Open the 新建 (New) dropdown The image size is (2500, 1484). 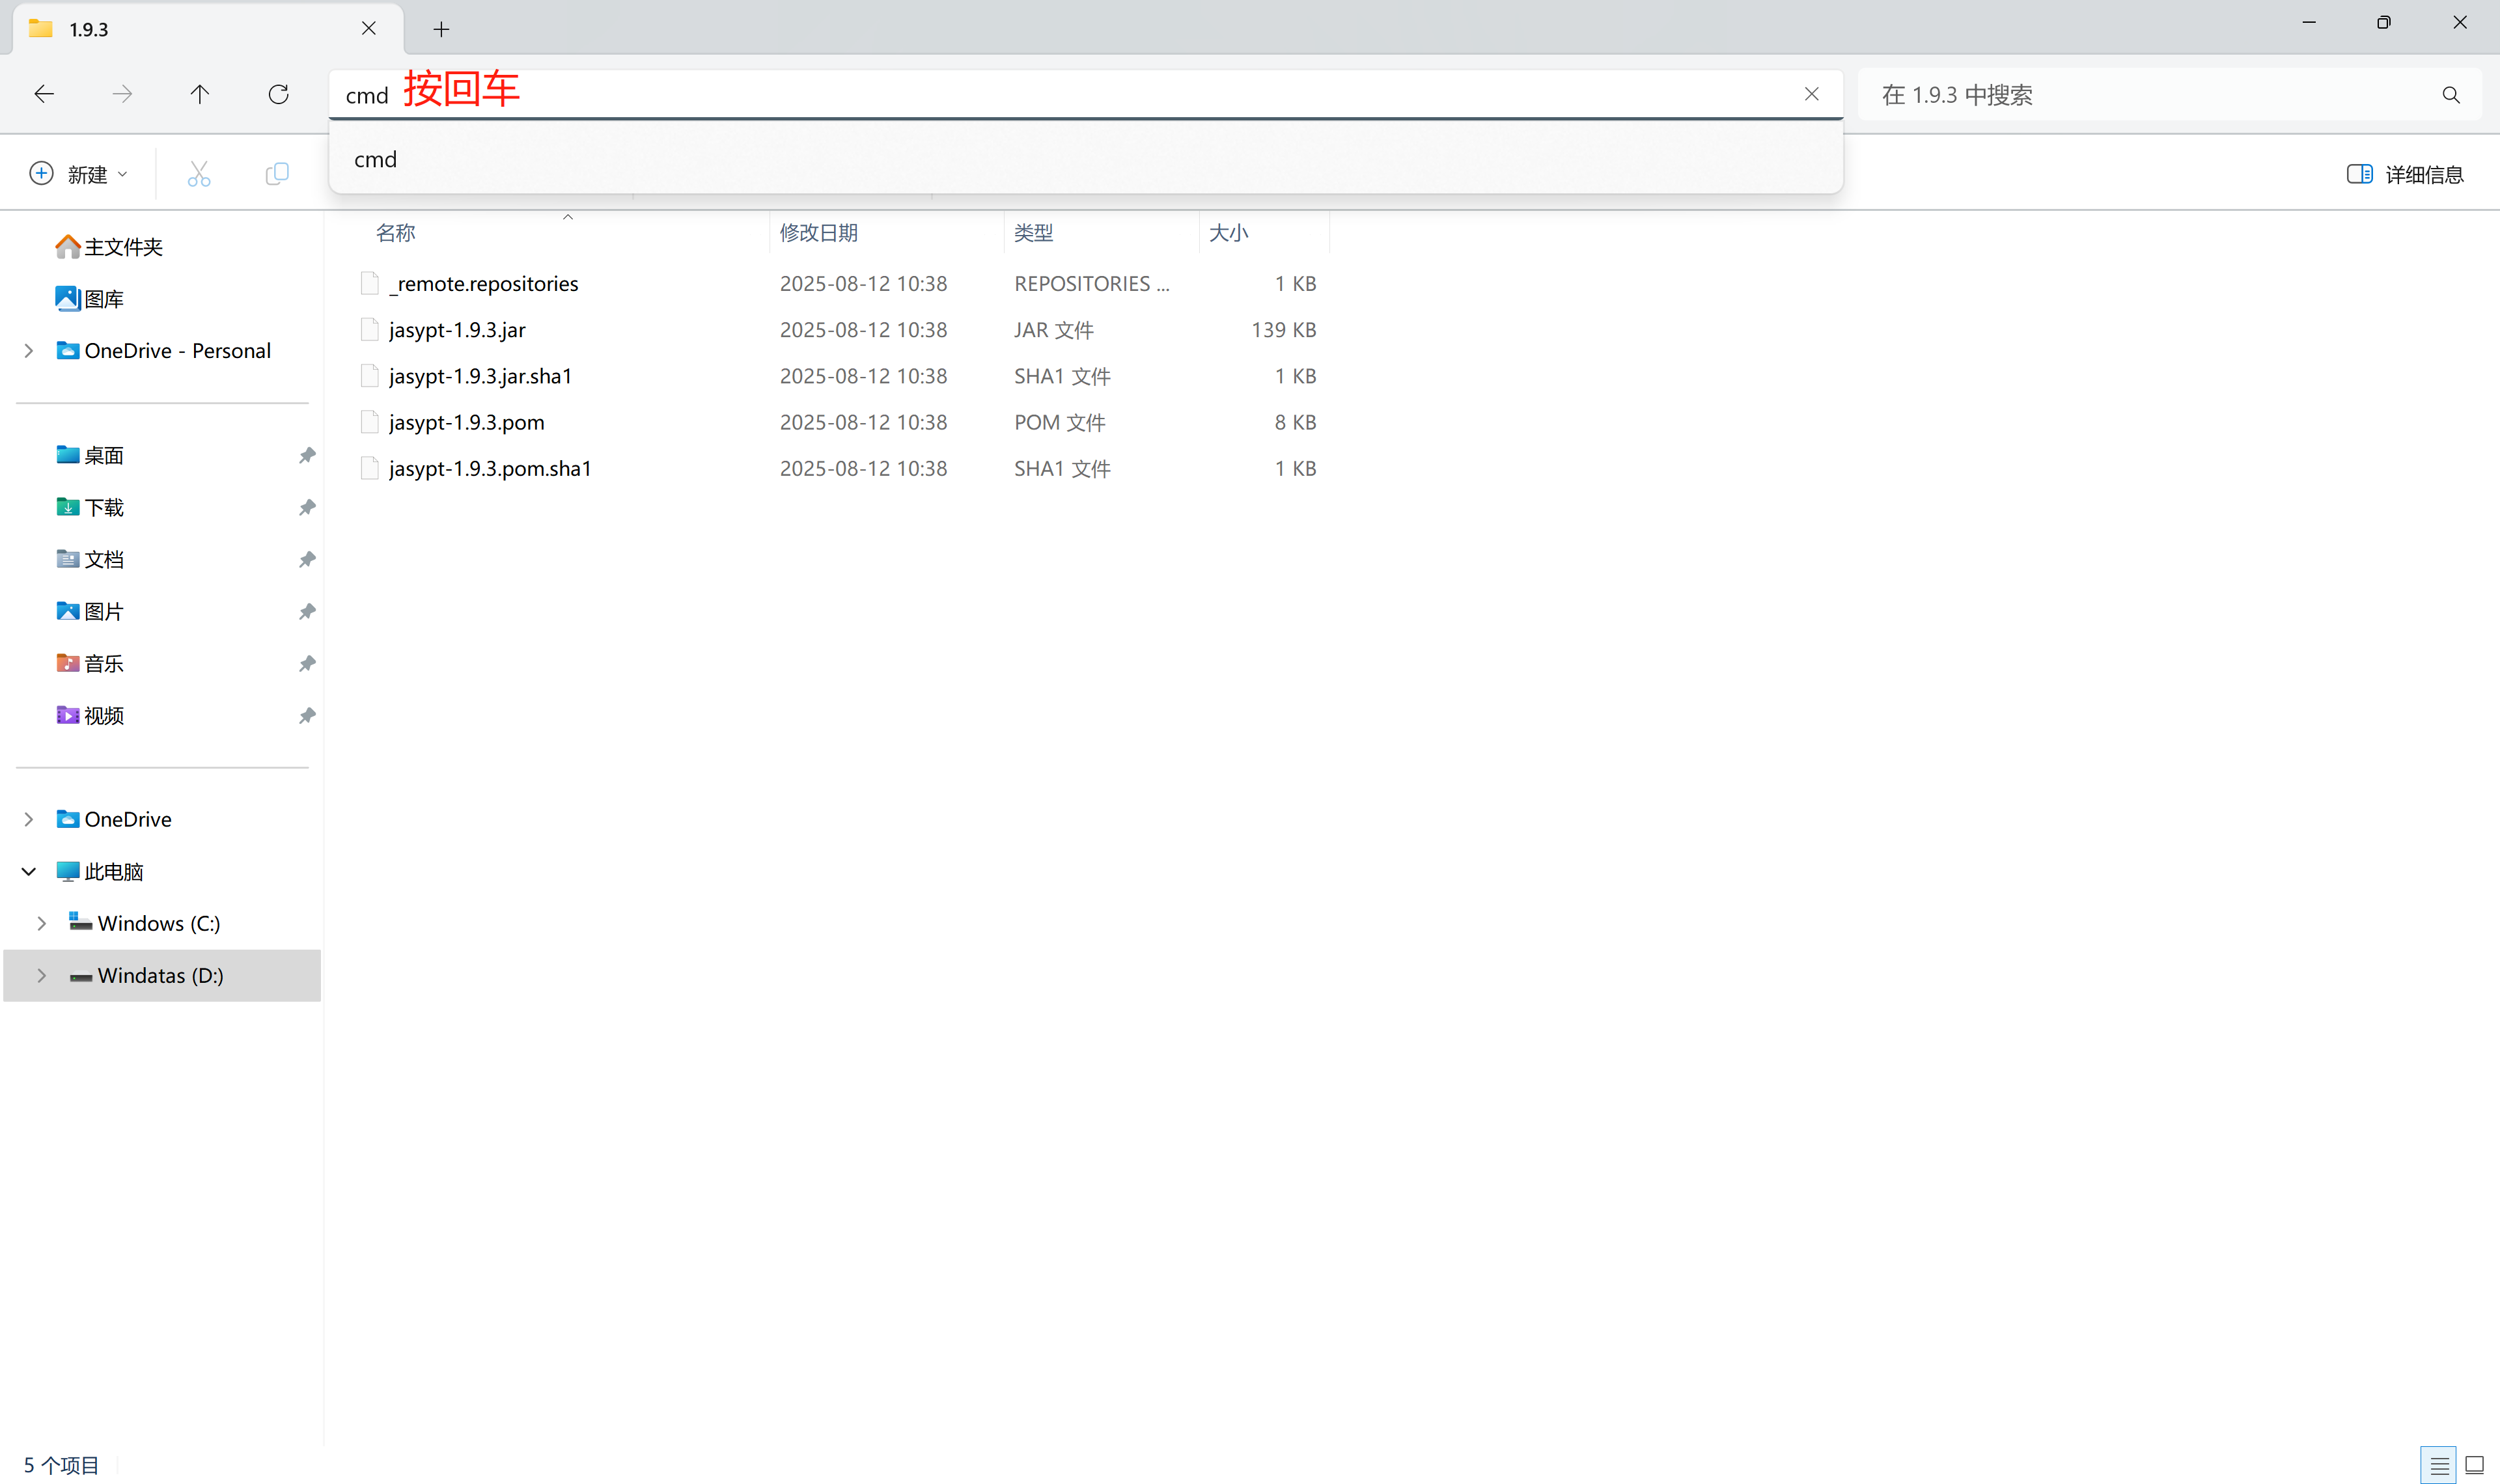click(79, 174)
